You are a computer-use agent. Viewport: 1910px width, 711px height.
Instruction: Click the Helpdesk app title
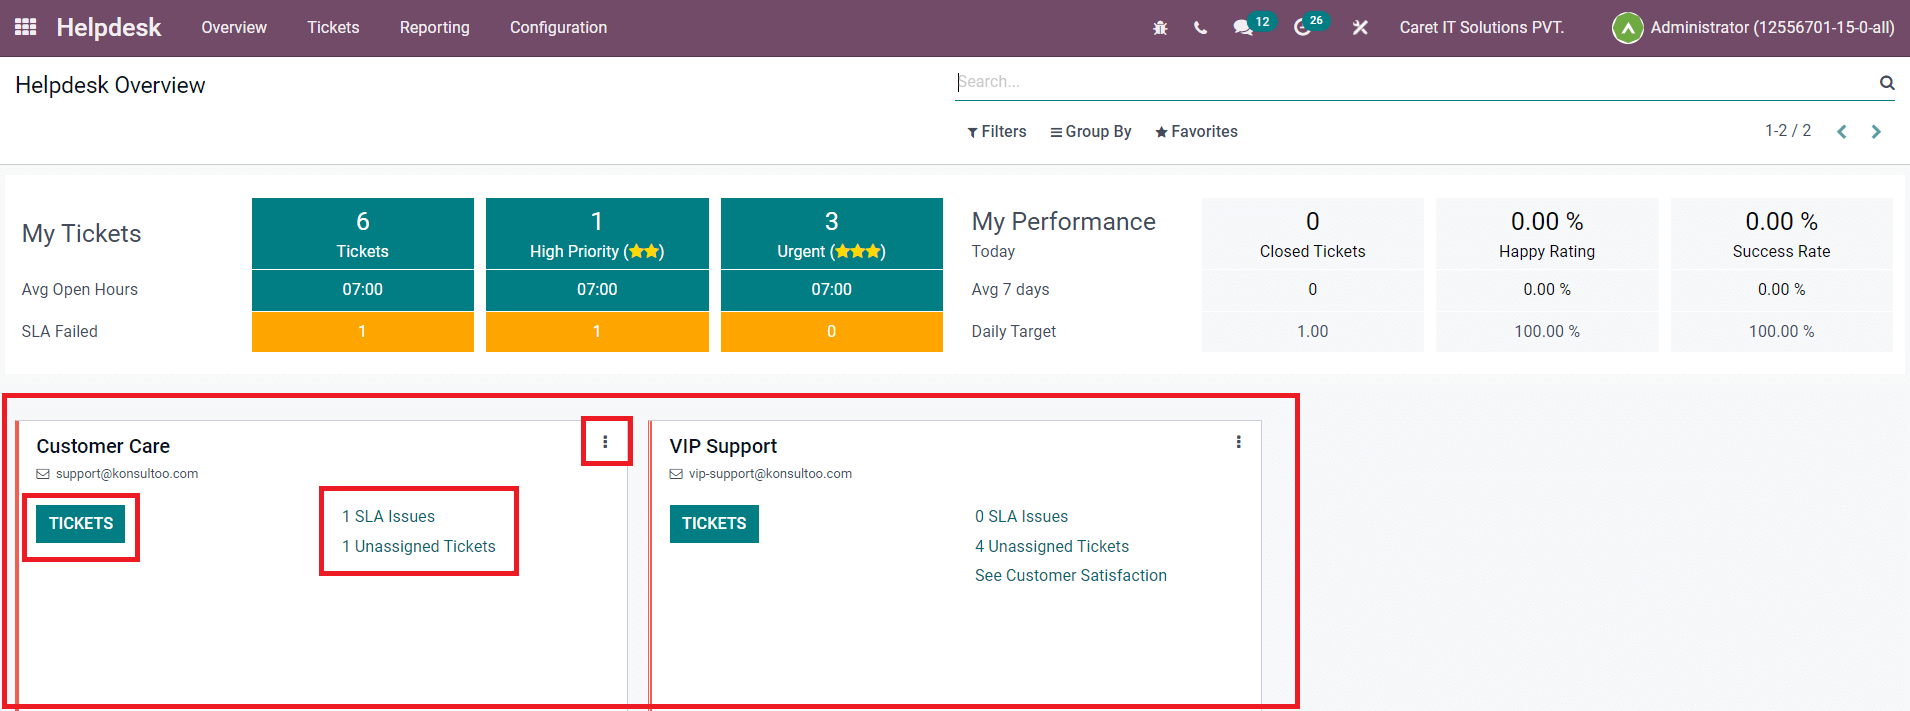[109, 28]
